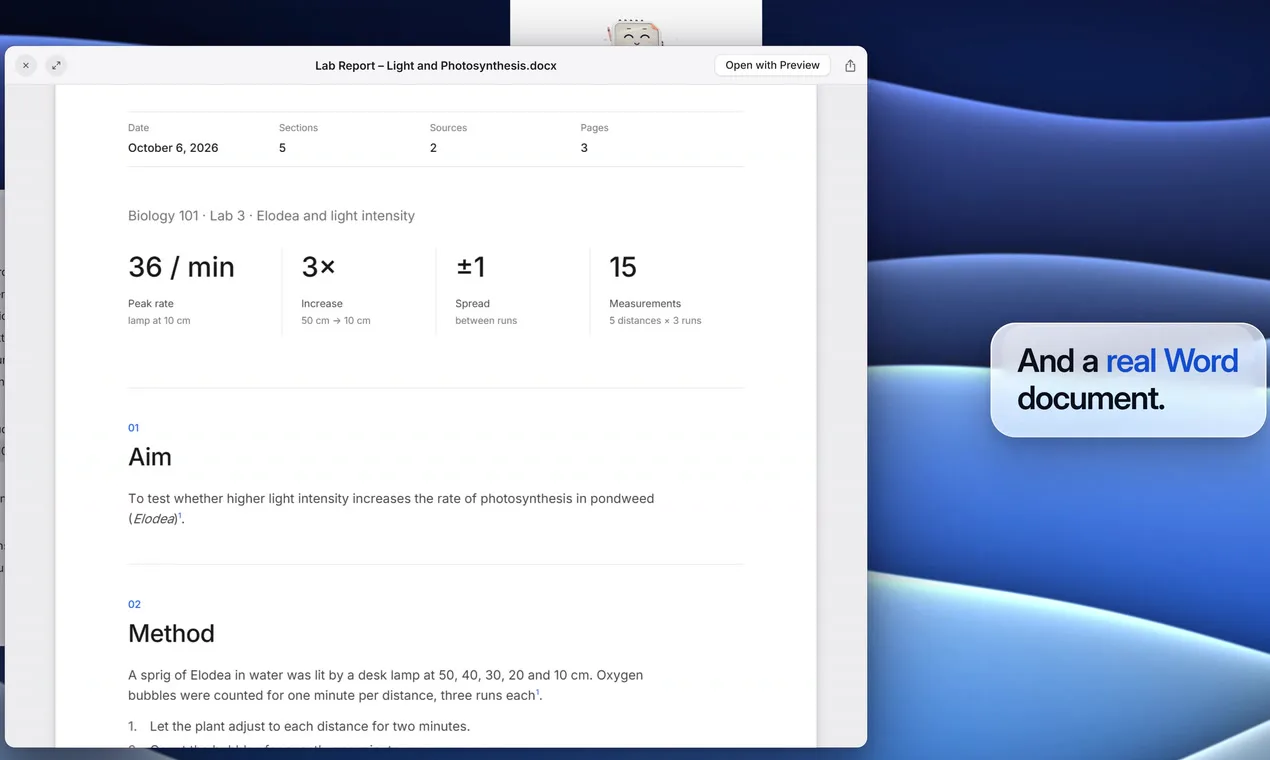Click the Pages label
Viewport: 1270px width, 760px height.
click(x=594, y=128)
